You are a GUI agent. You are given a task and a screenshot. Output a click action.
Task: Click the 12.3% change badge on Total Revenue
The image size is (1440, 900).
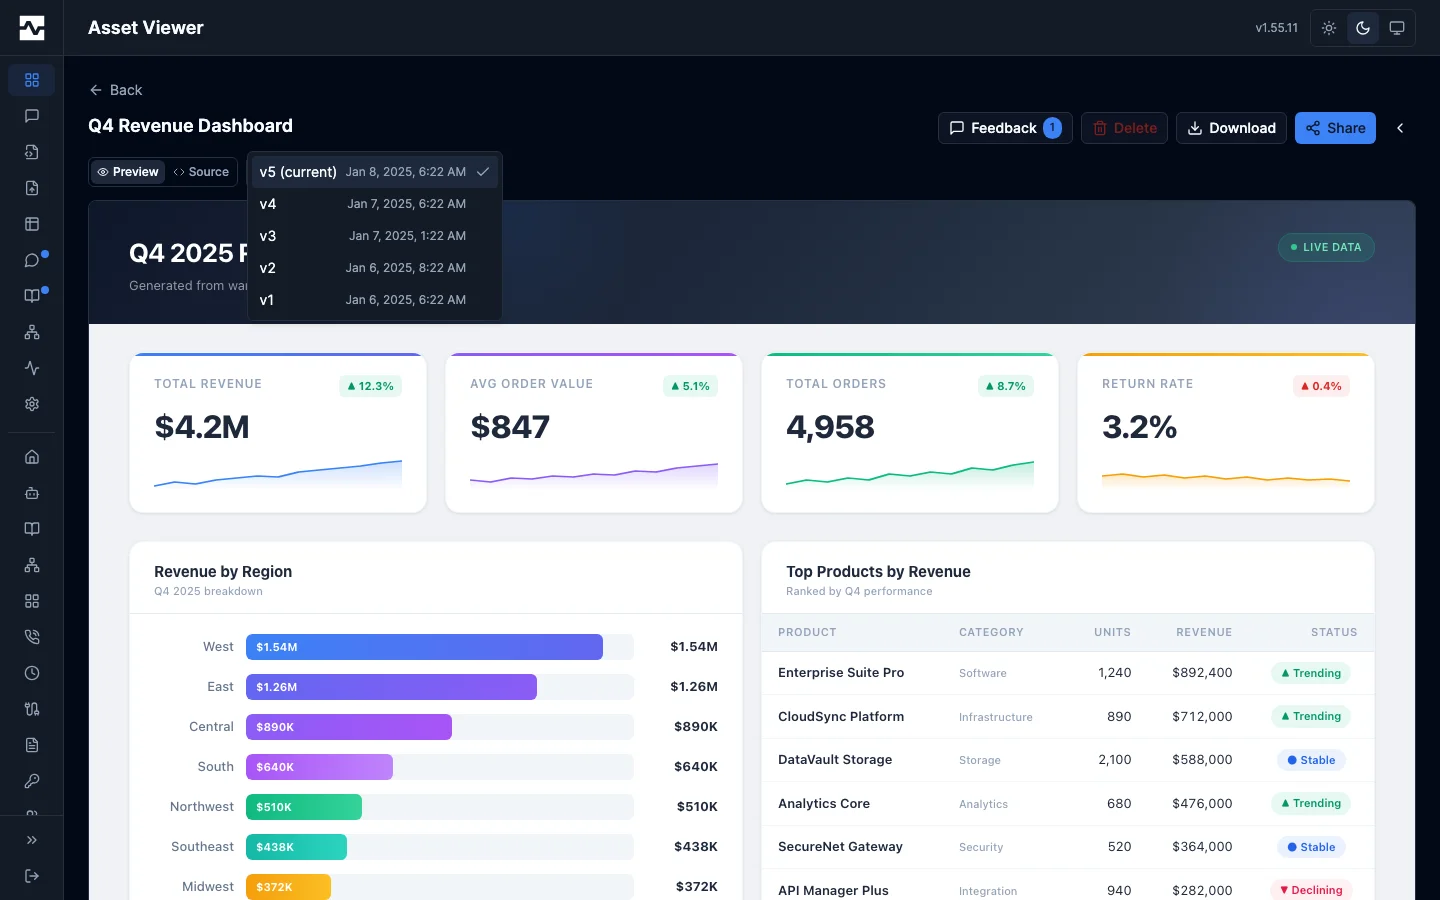pyautogui.click(x=371, y=386)
